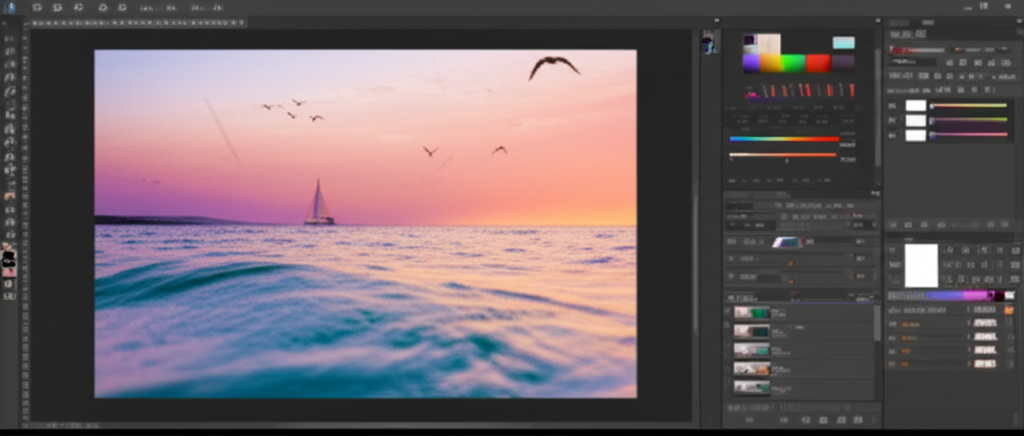The width and height of the screenshot is (1024, 436).
Task: Click the purple-to-green channel slider
Action: coord(969,120)
